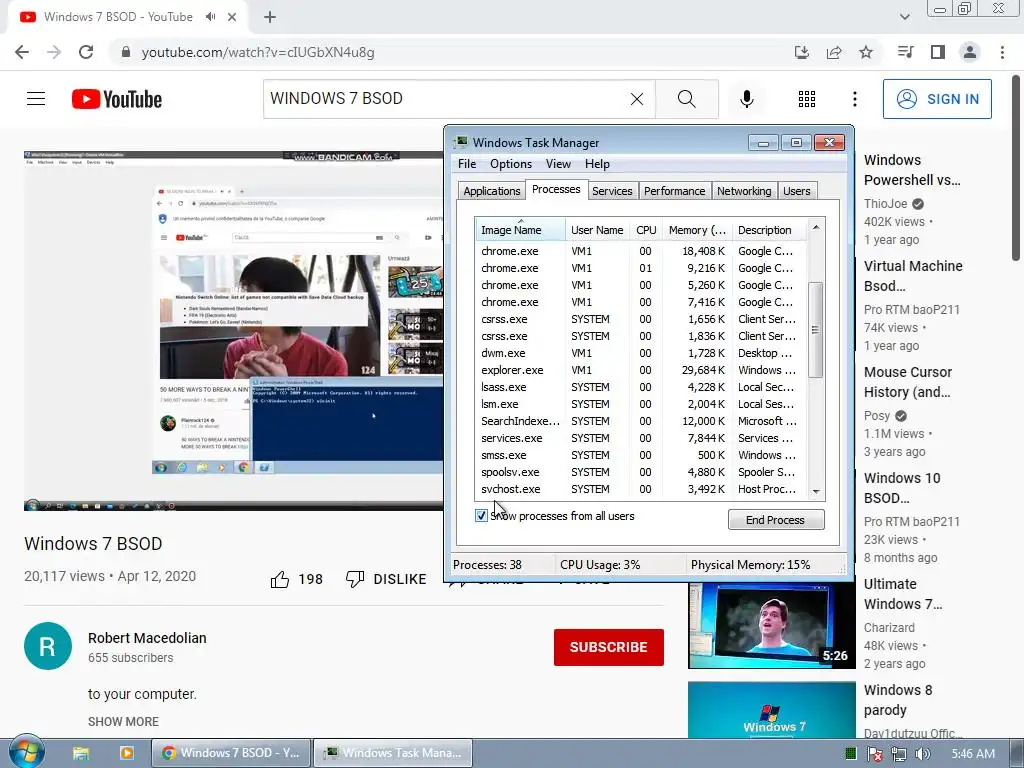Select the spoolsv.exe process row
Viewport: 1024px width, 768px height.
click(641, 472)
